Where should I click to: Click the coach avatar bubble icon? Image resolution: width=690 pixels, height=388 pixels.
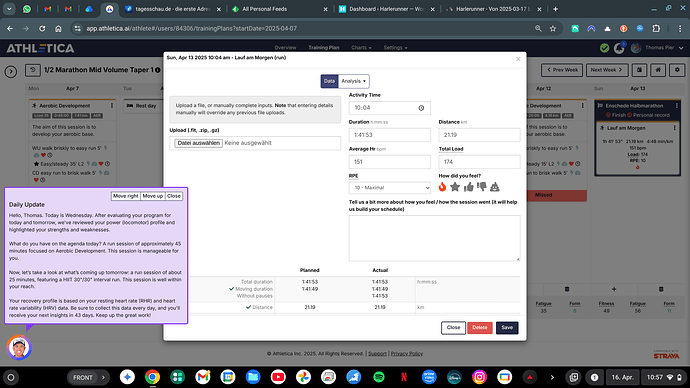click(x=18, y=348)
